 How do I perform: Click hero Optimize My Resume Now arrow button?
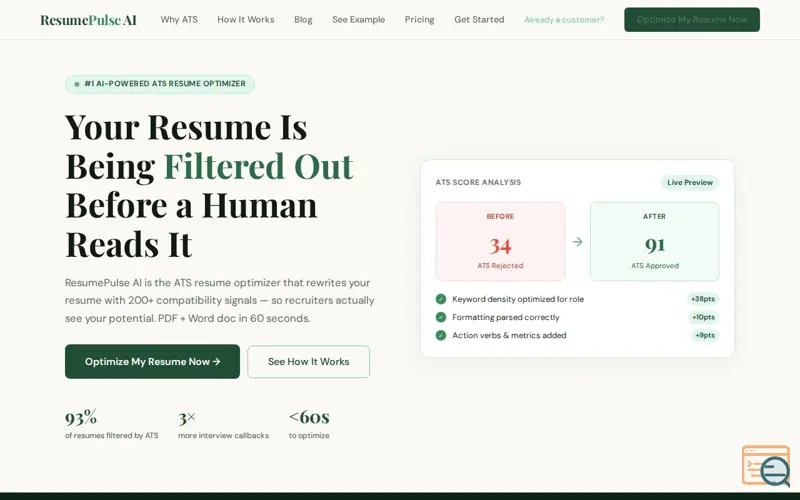[x=152, y=361]
